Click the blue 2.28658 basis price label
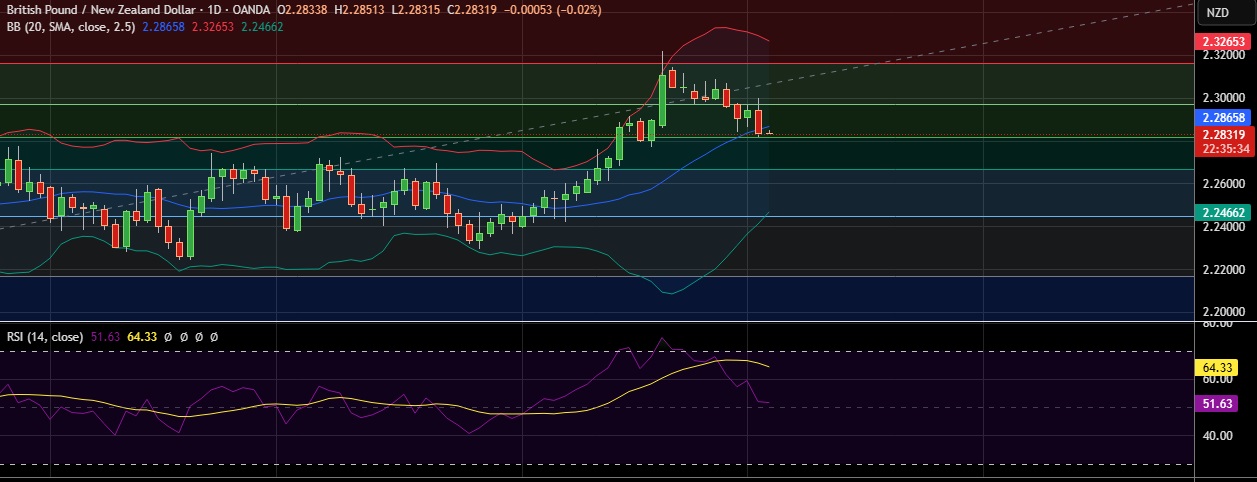1257x482 pixels. point(1223,117)
